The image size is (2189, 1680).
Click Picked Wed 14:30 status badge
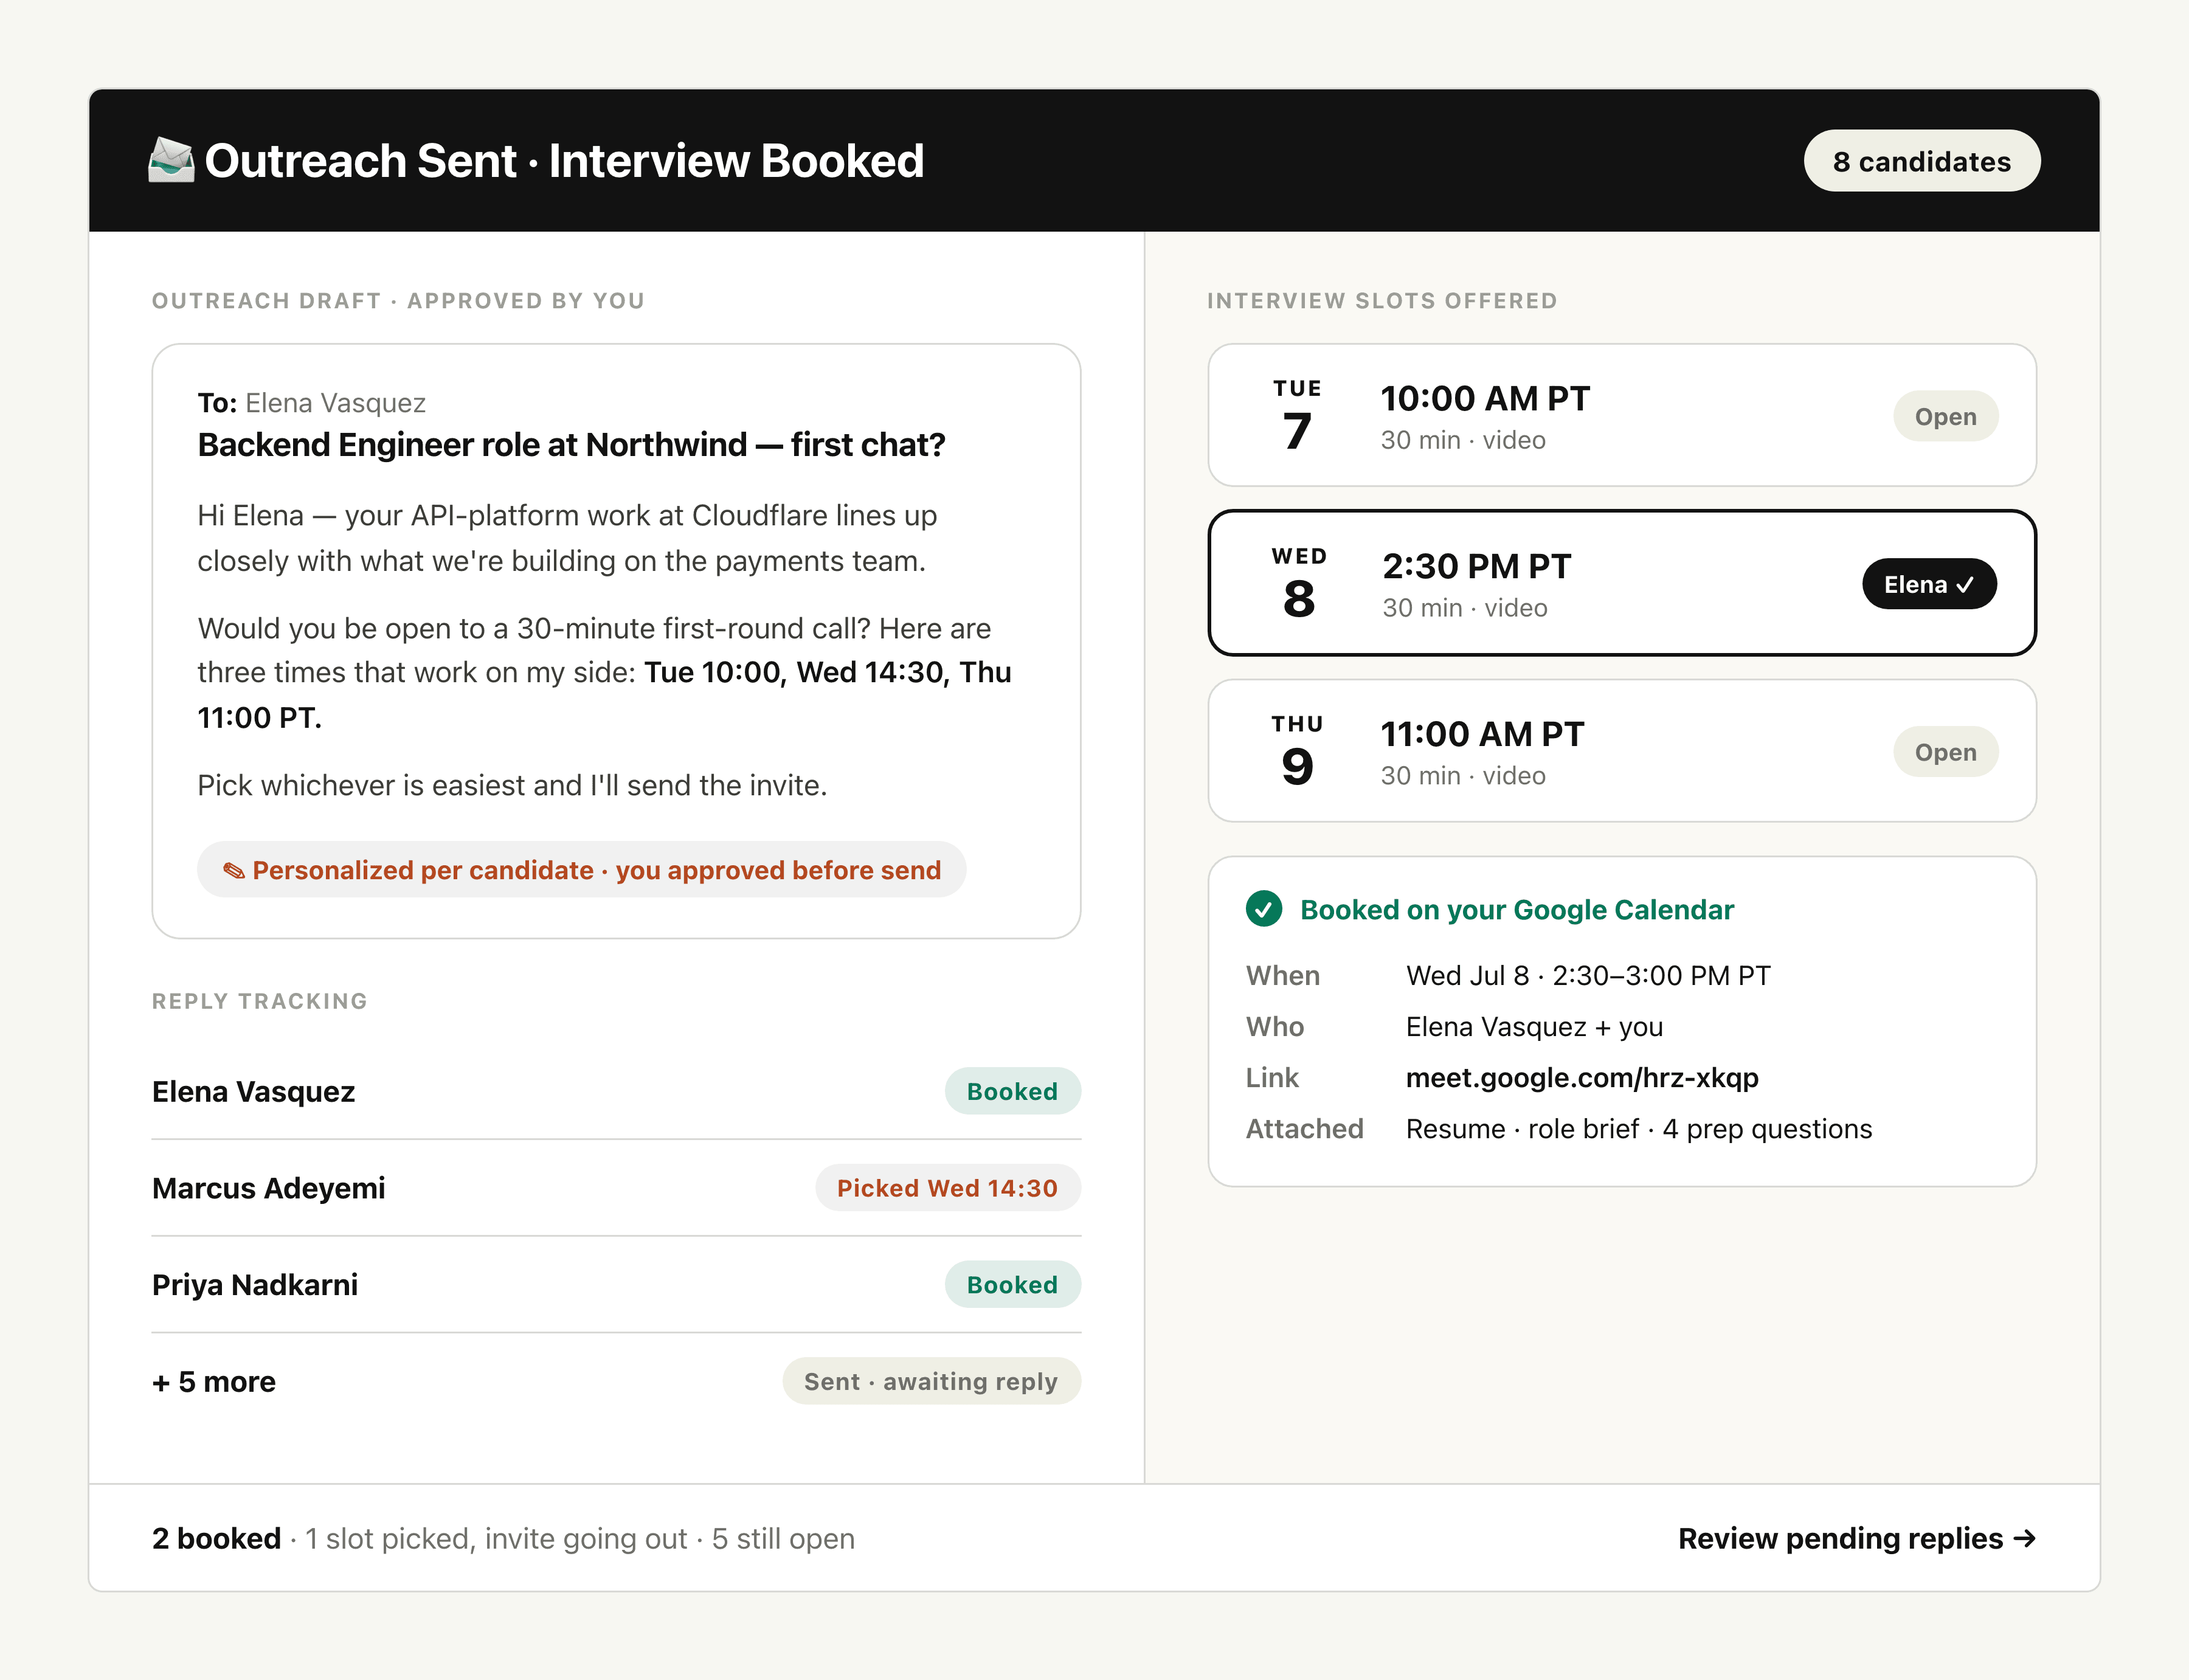click(947, 1188)
